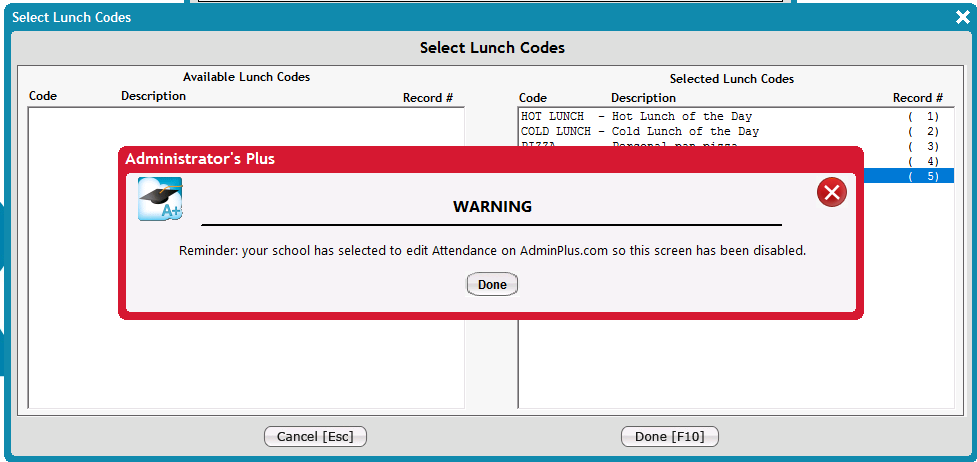Click the Administrator's Plus dialog title
The height and width of the screenshot is (462, 977).
200,159
